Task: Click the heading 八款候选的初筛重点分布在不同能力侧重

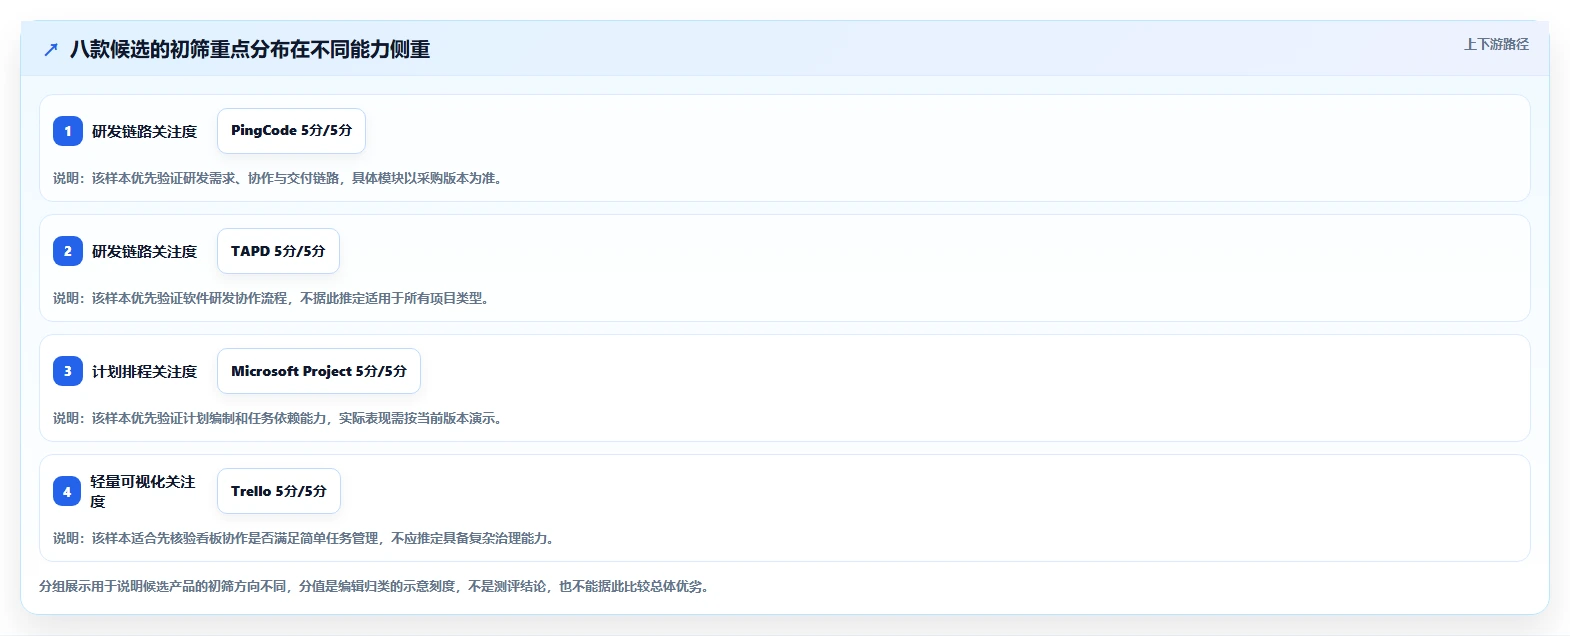Action: point(250,49)
